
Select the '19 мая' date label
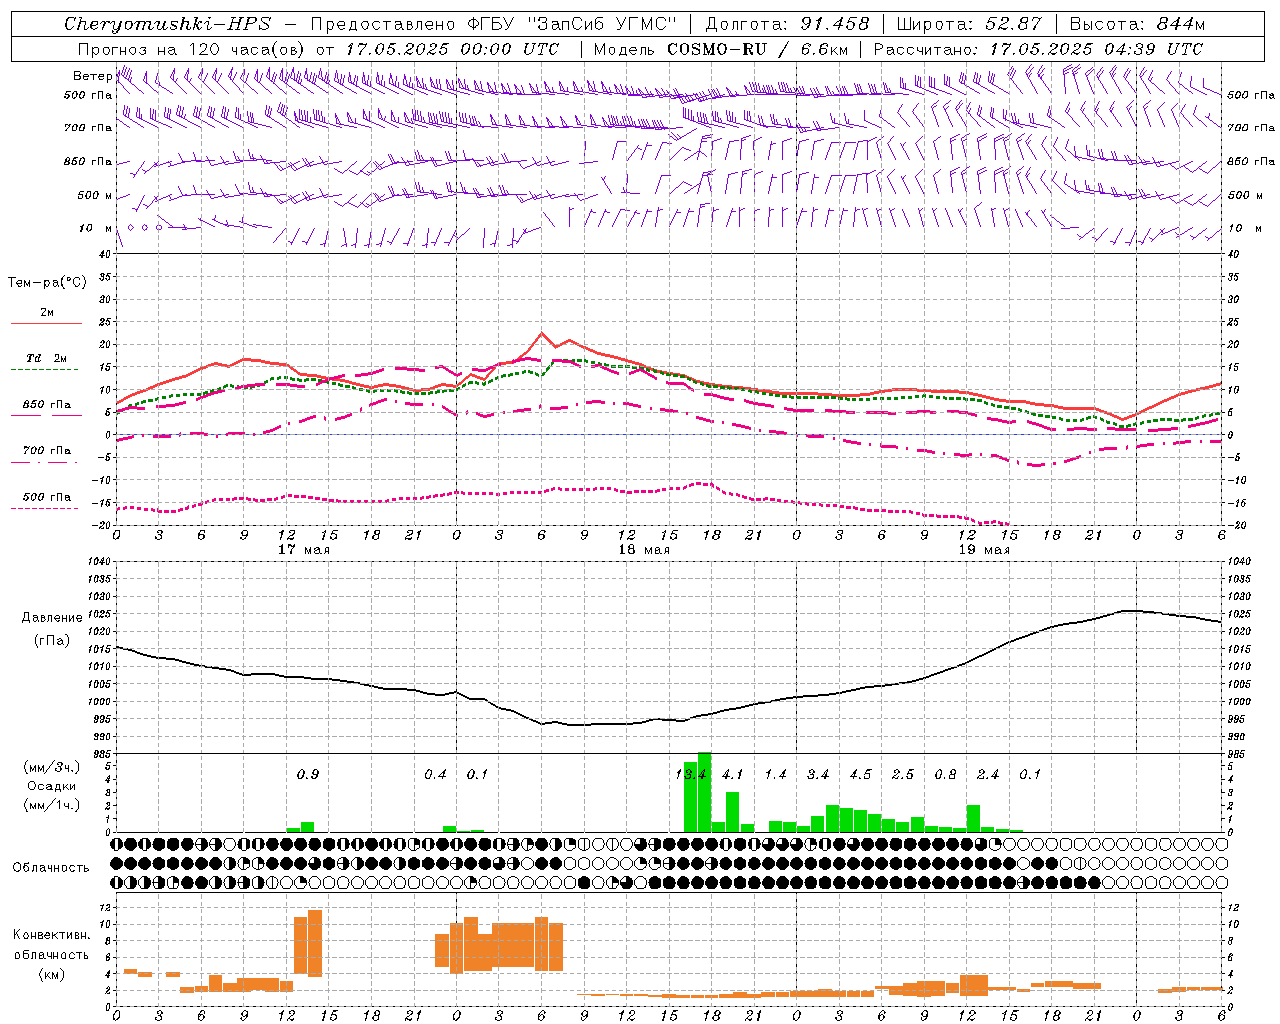984,549
